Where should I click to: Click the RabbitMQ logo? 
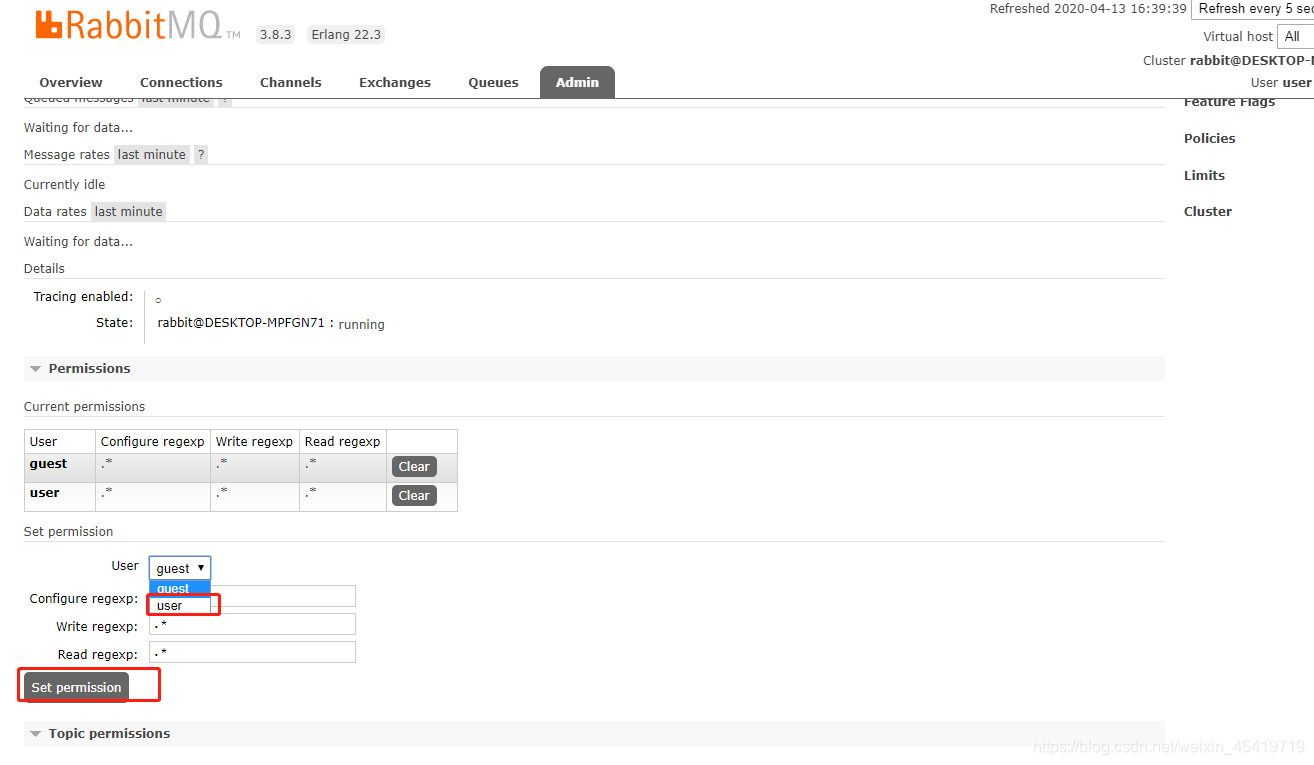tap(137, 26)
